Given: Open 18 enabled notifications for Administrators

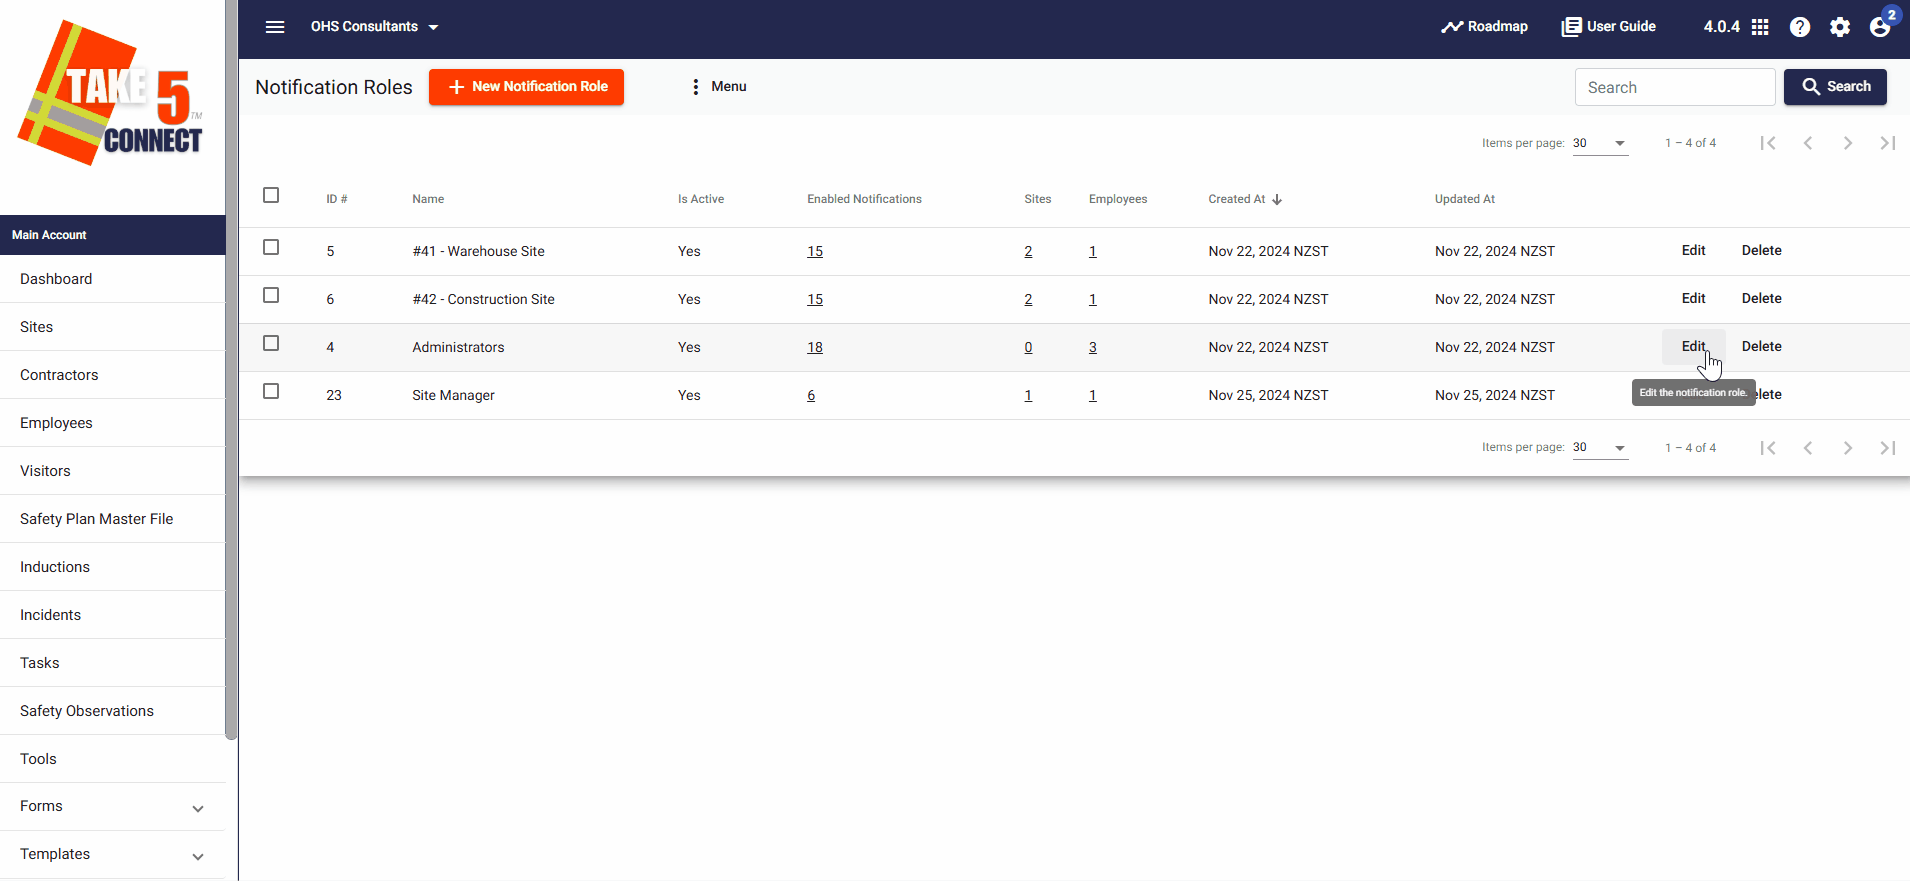Looking at the screenshot, I should 815,348.
